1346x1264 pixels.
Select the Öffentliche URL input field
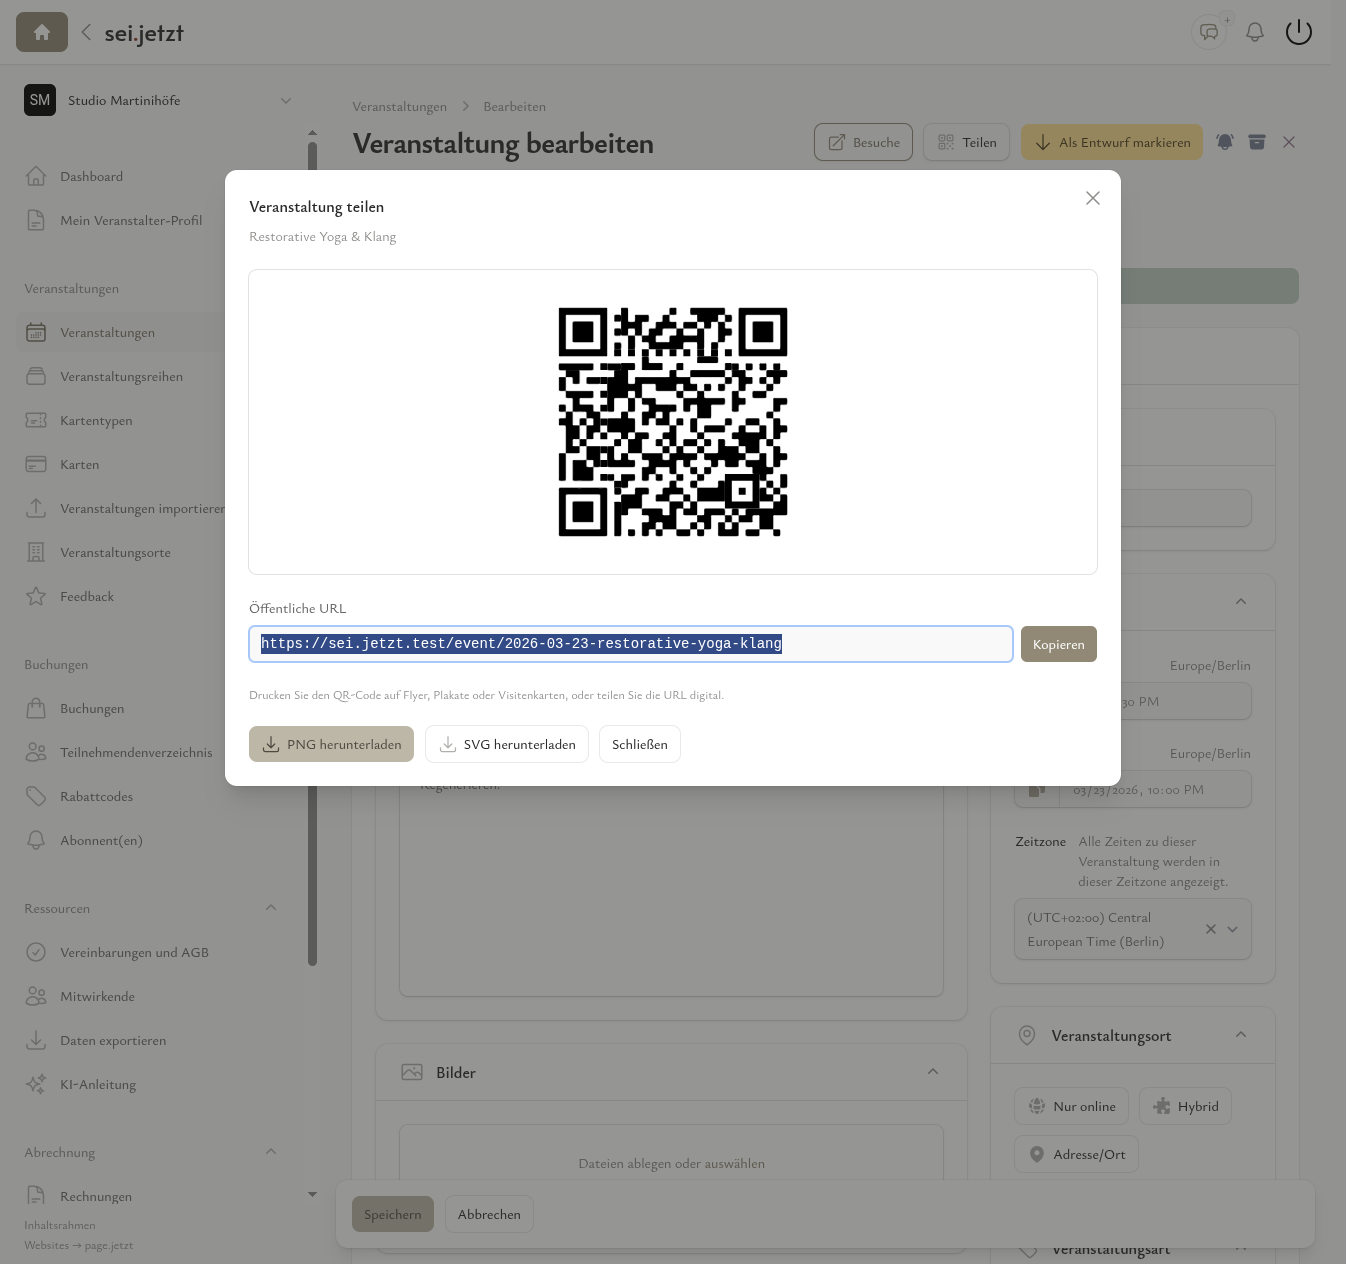[631, 644]
